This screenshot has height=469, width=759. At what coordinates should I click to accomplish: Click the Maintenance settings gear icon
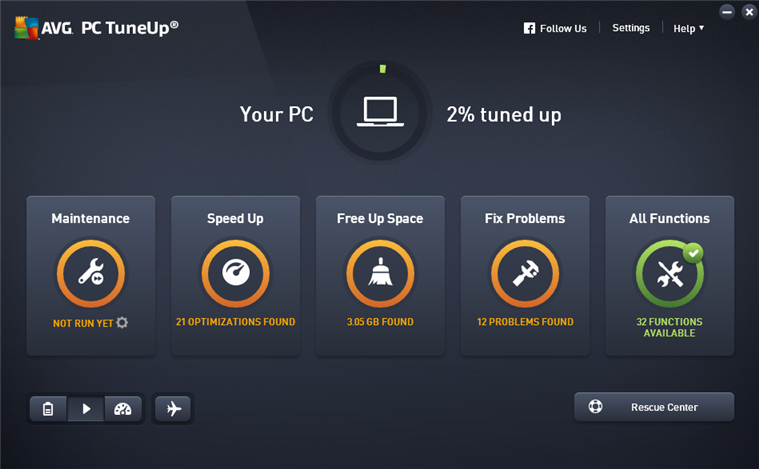coord(122,322)
